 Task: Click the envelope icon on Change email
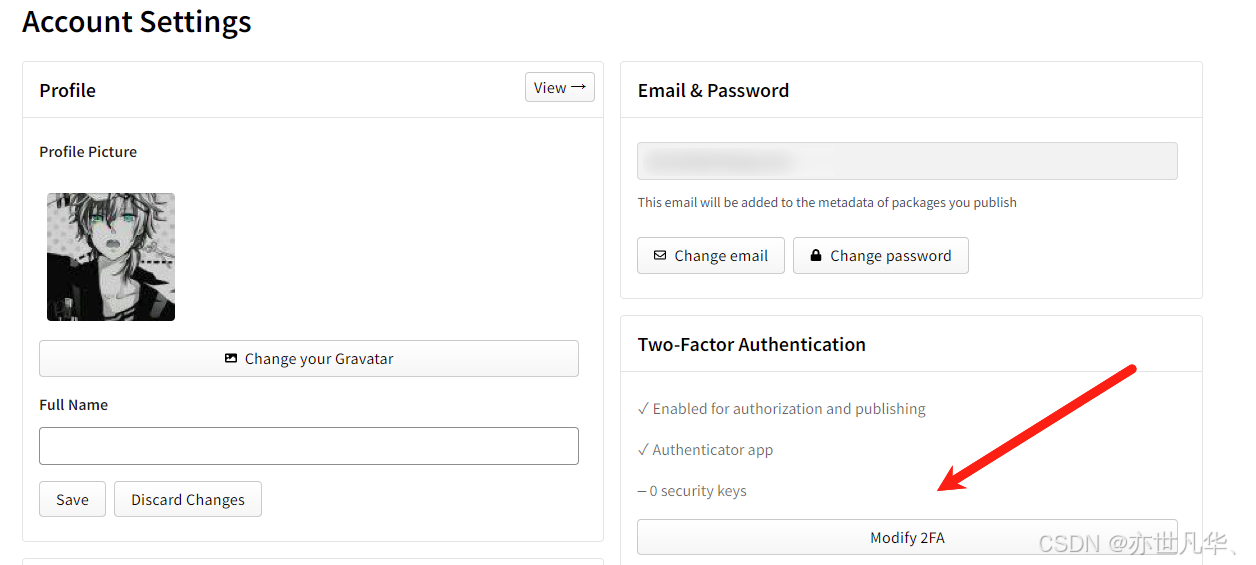click(x=660, y=256)
